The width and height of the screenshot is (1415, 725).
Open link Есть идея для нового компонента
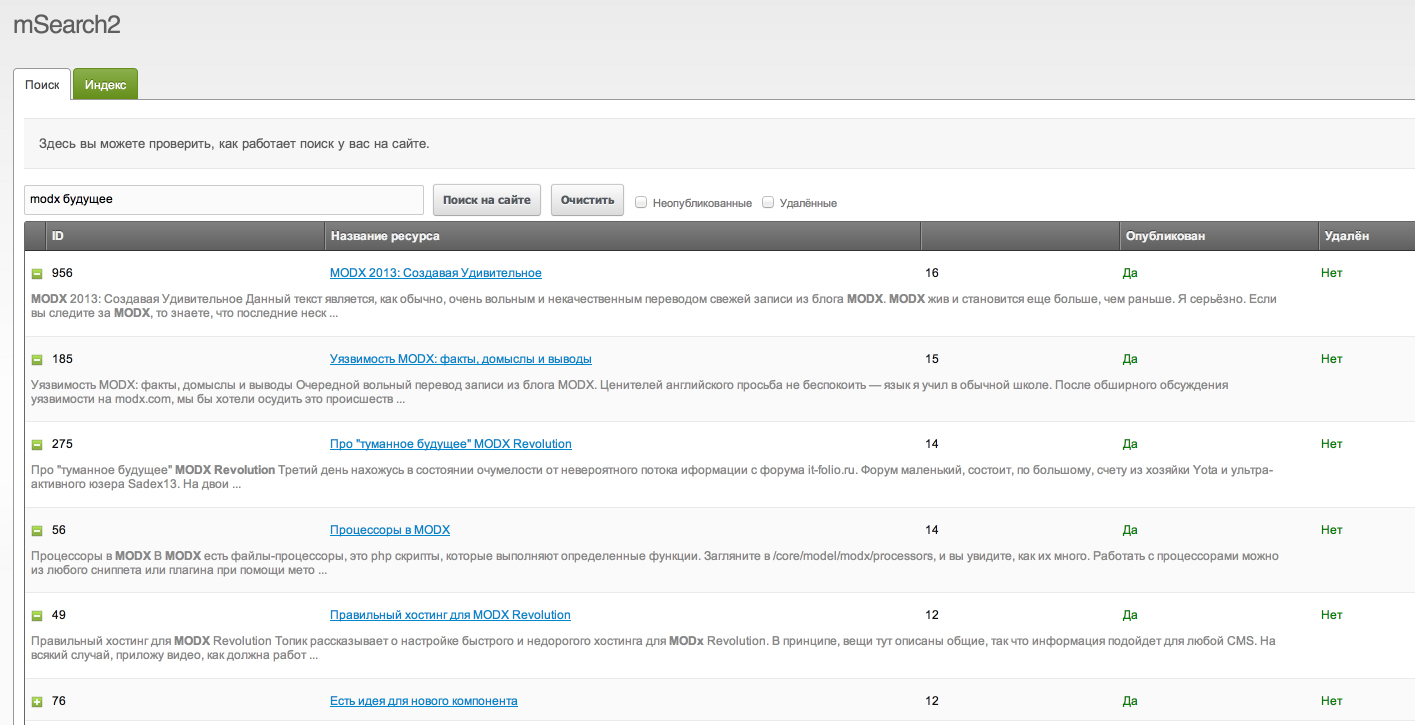424,701
